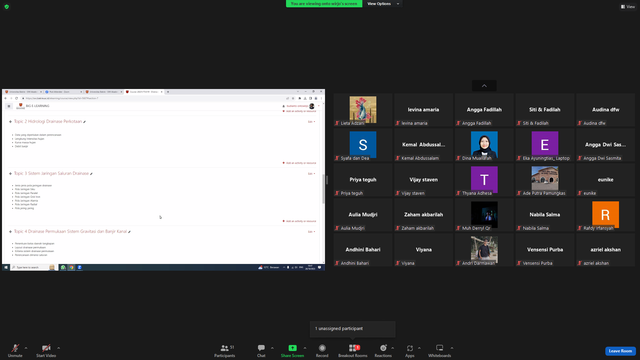The width and height of the screenshot is (640, 360).
Task: Open share options arrow beside Share Screen
Action: pyautogui.click(x=305, y=348)
